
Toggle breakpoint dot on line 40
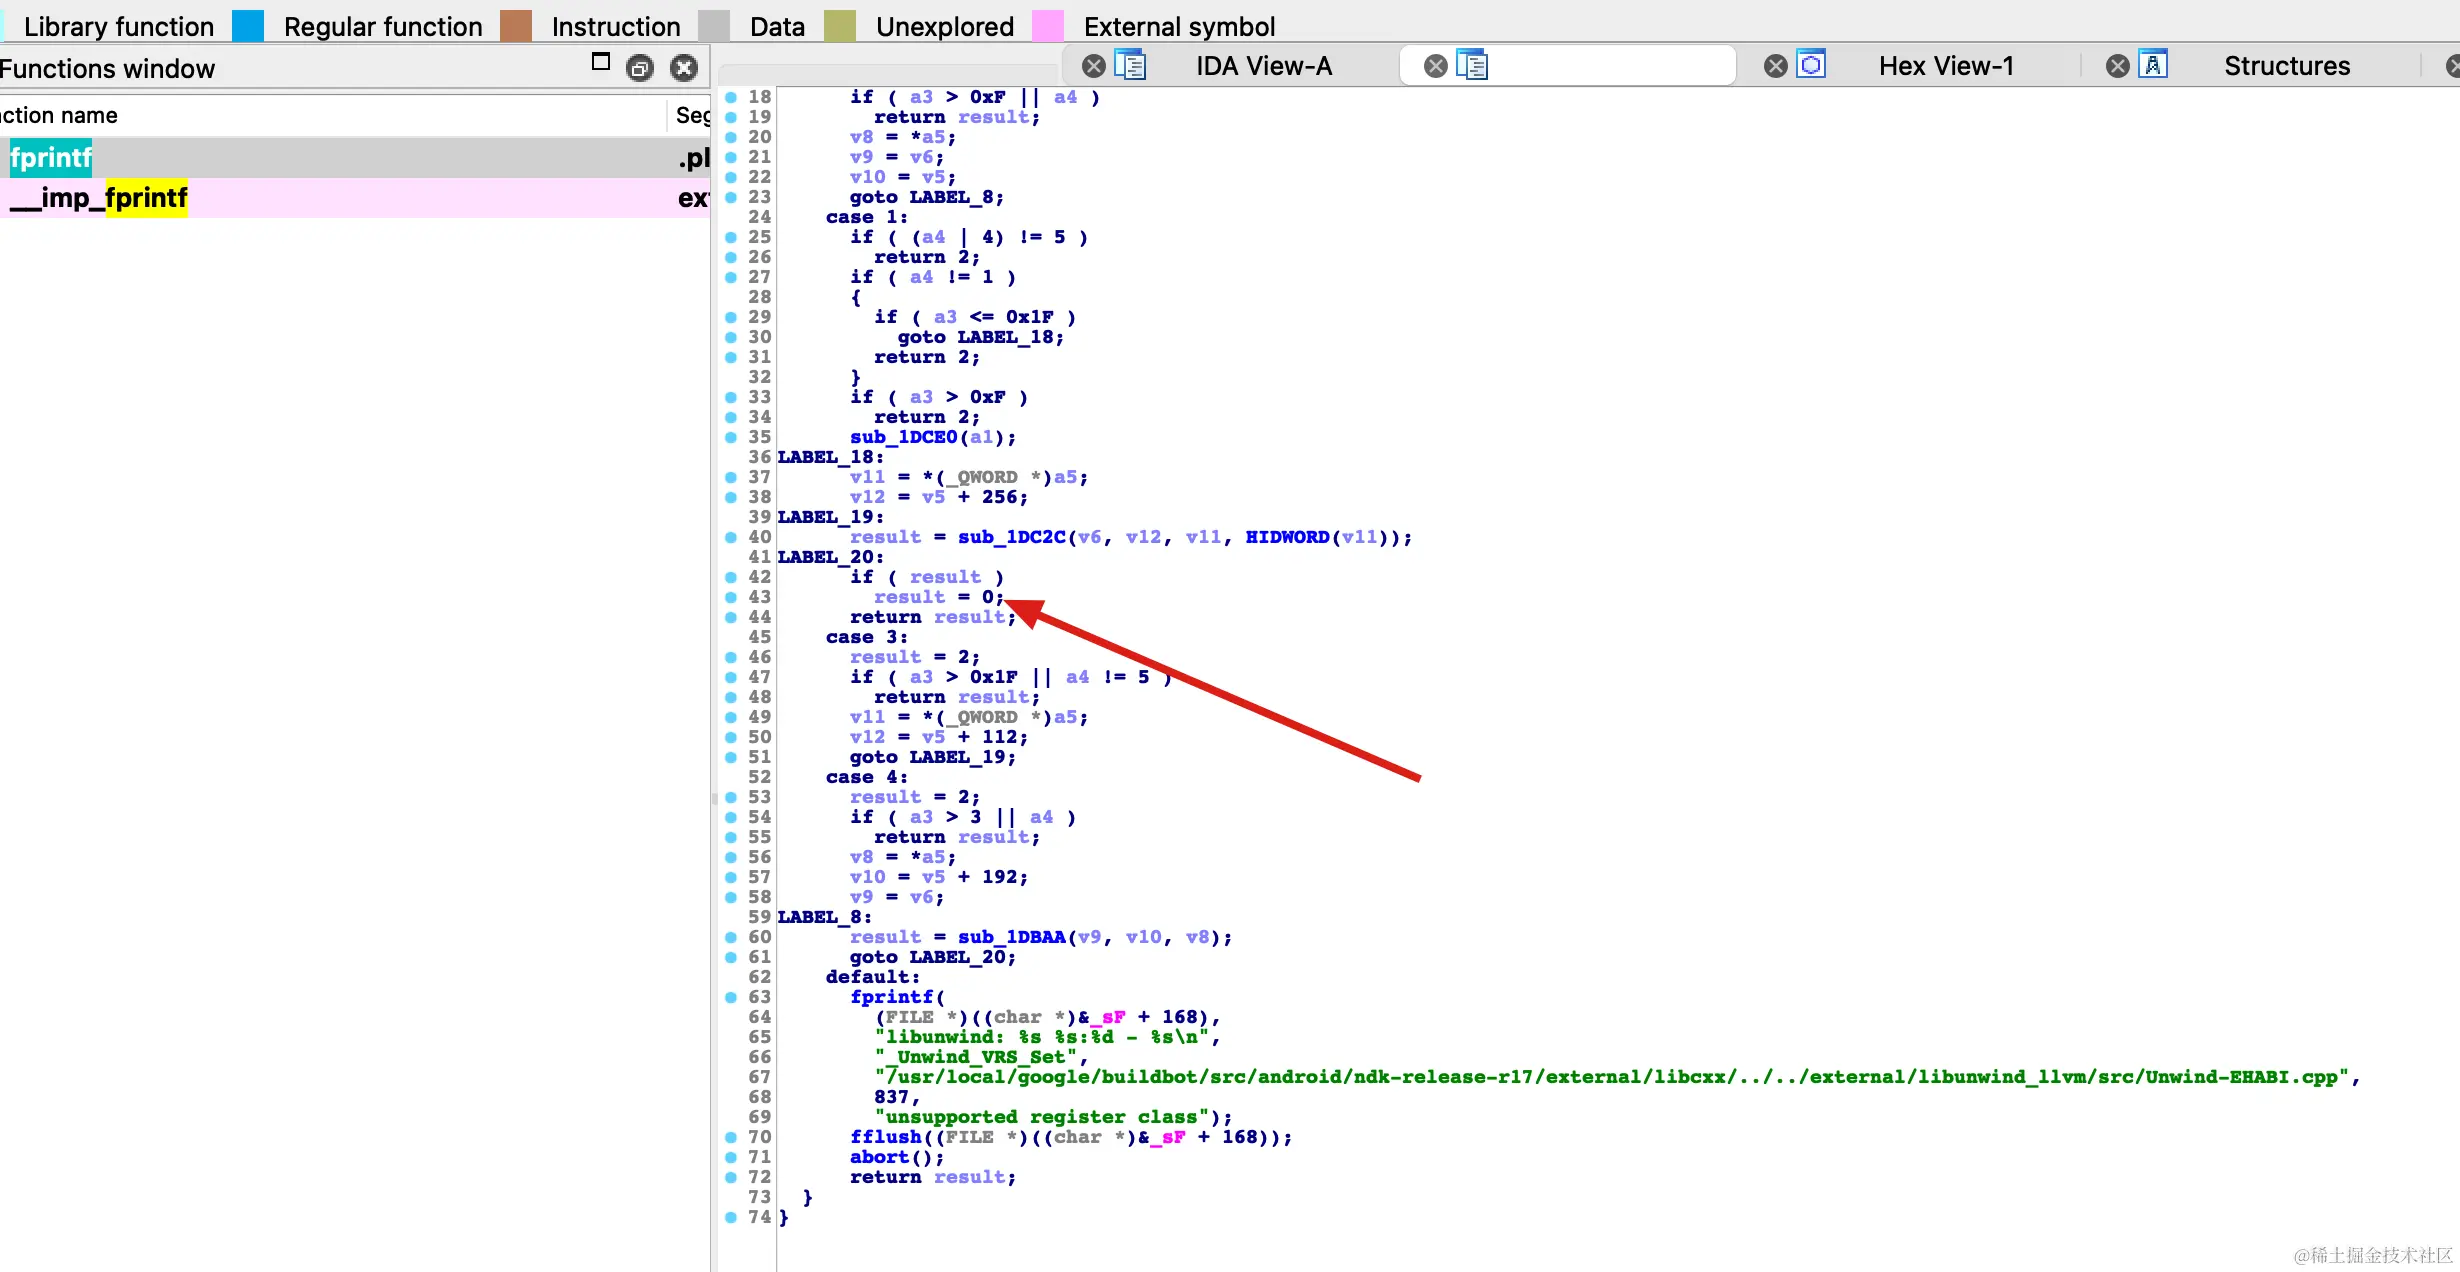point(731,537)
